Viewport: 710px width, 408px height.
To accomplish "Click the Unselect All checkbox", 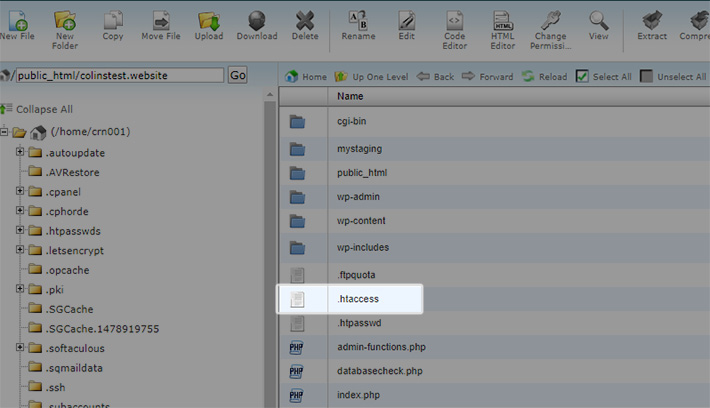I will click(646, 76).
